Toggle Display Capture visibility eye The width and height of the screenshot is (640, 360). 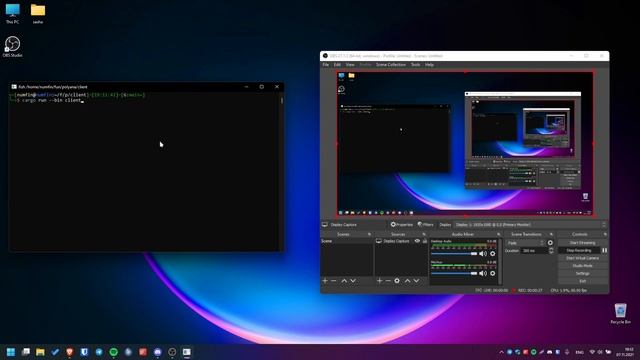pos(417,241)
